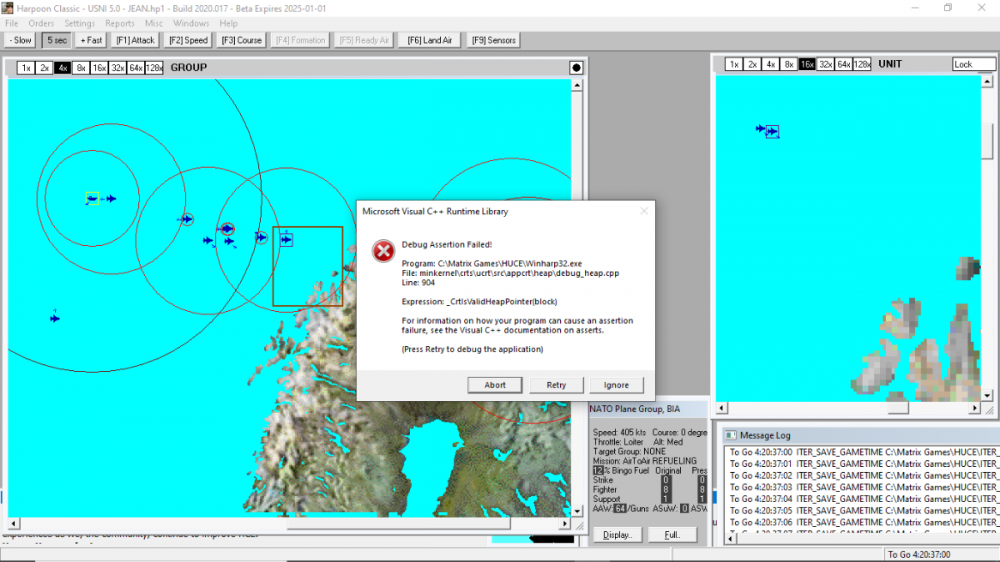Image resolution: width=1000 pixels, height=562 pixels.
Task: Click the Unit map scroll up arrow
Action: pyautogui.click(x=987, y=81)
